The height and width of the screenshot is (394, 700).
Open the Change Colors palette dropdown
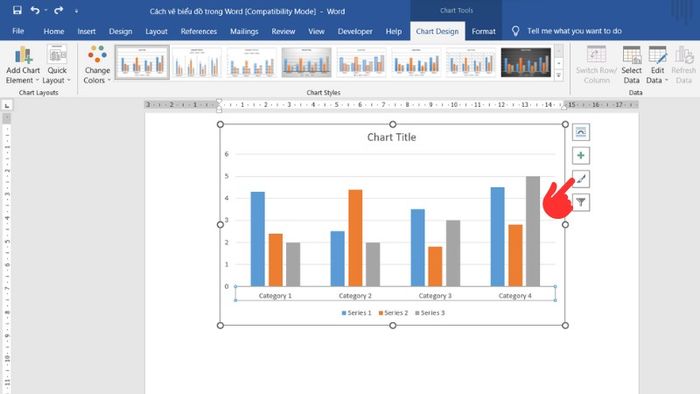tap(97, 65)
